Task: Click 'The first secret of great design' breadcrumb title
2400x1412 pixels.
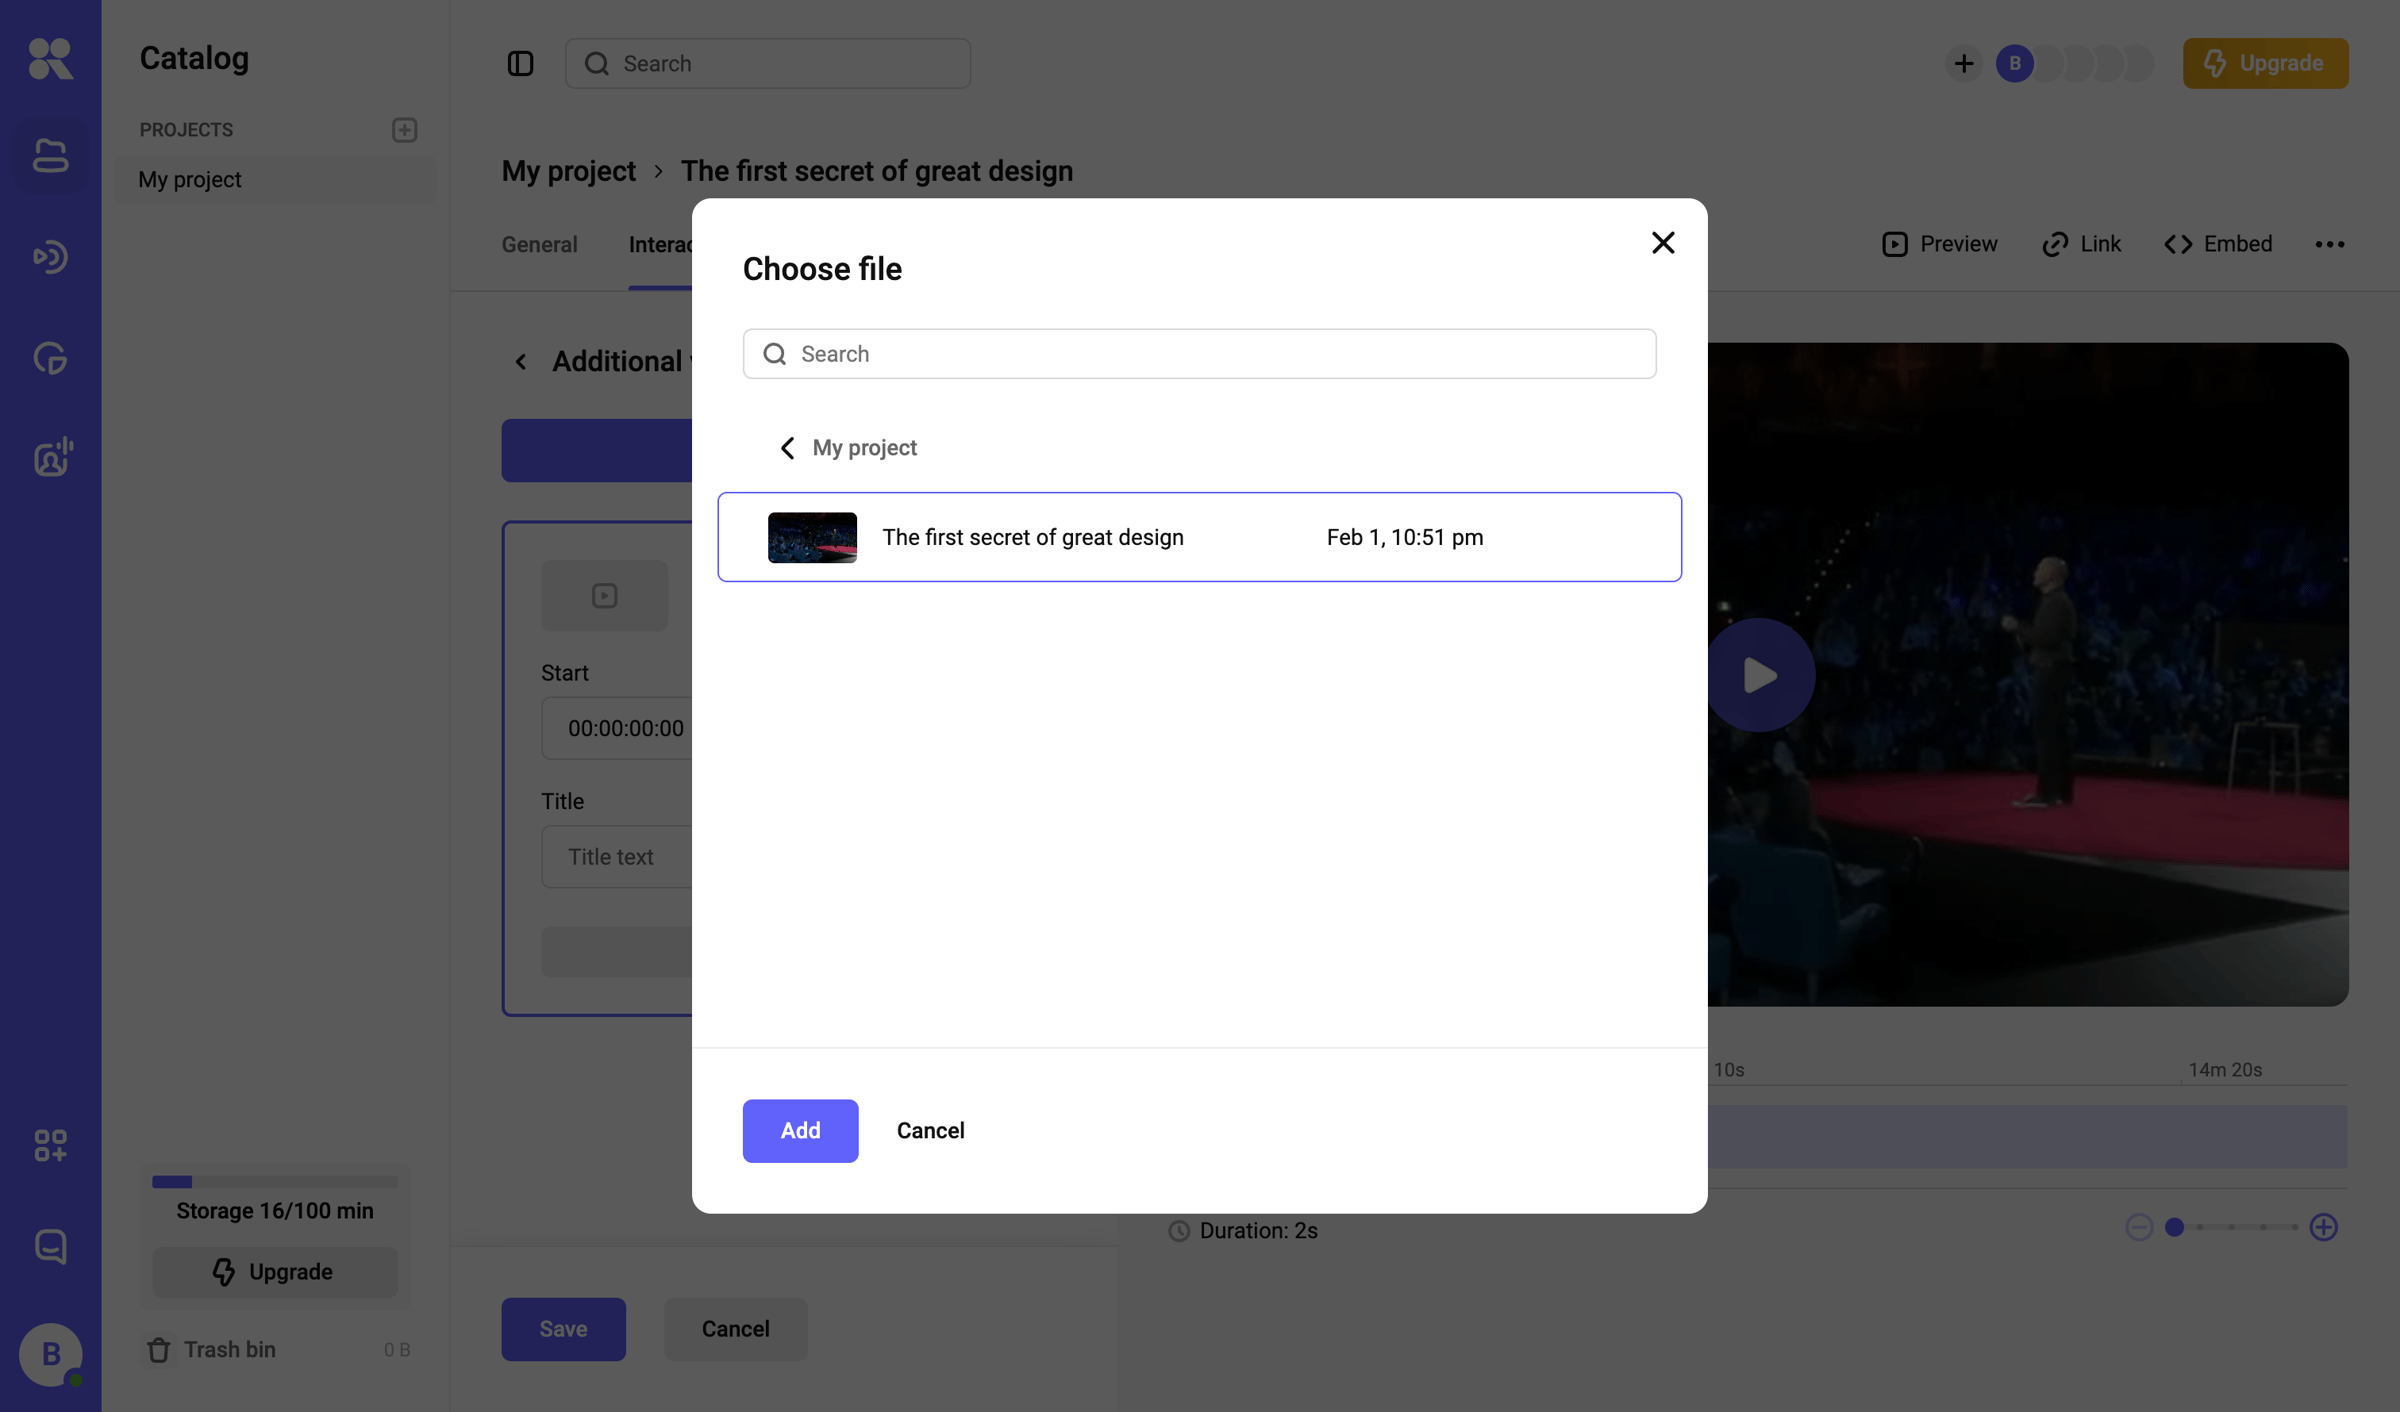Action: 877,171
